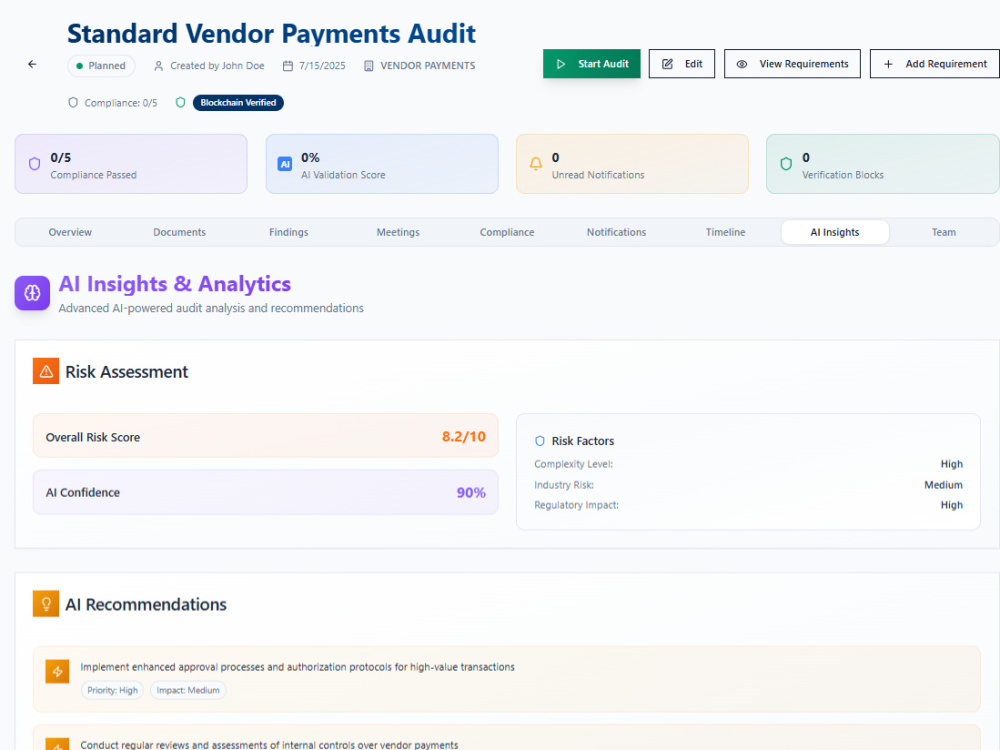Click the Impact: Medium tag
The width and height of the screenshot is (1000, 750).
pyautogui.click(x=188, y=690)
